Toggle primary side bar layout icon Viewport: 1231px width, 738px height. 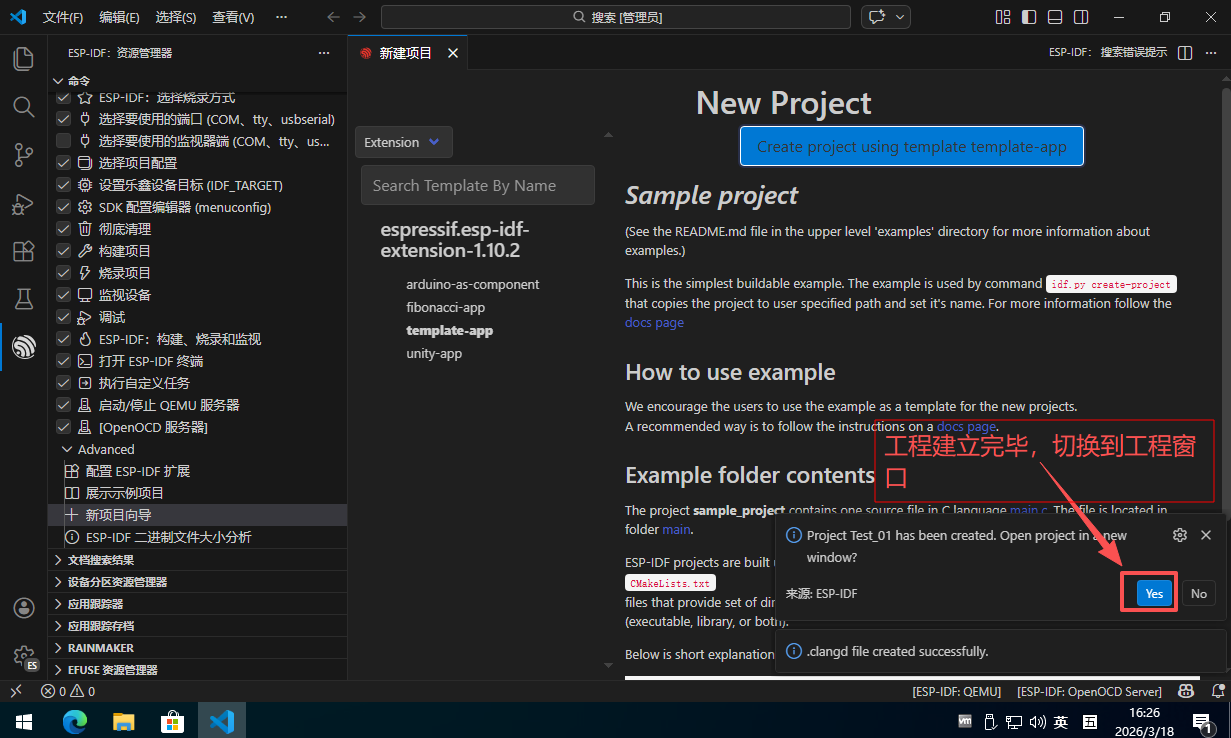[x=1029, y=17]
